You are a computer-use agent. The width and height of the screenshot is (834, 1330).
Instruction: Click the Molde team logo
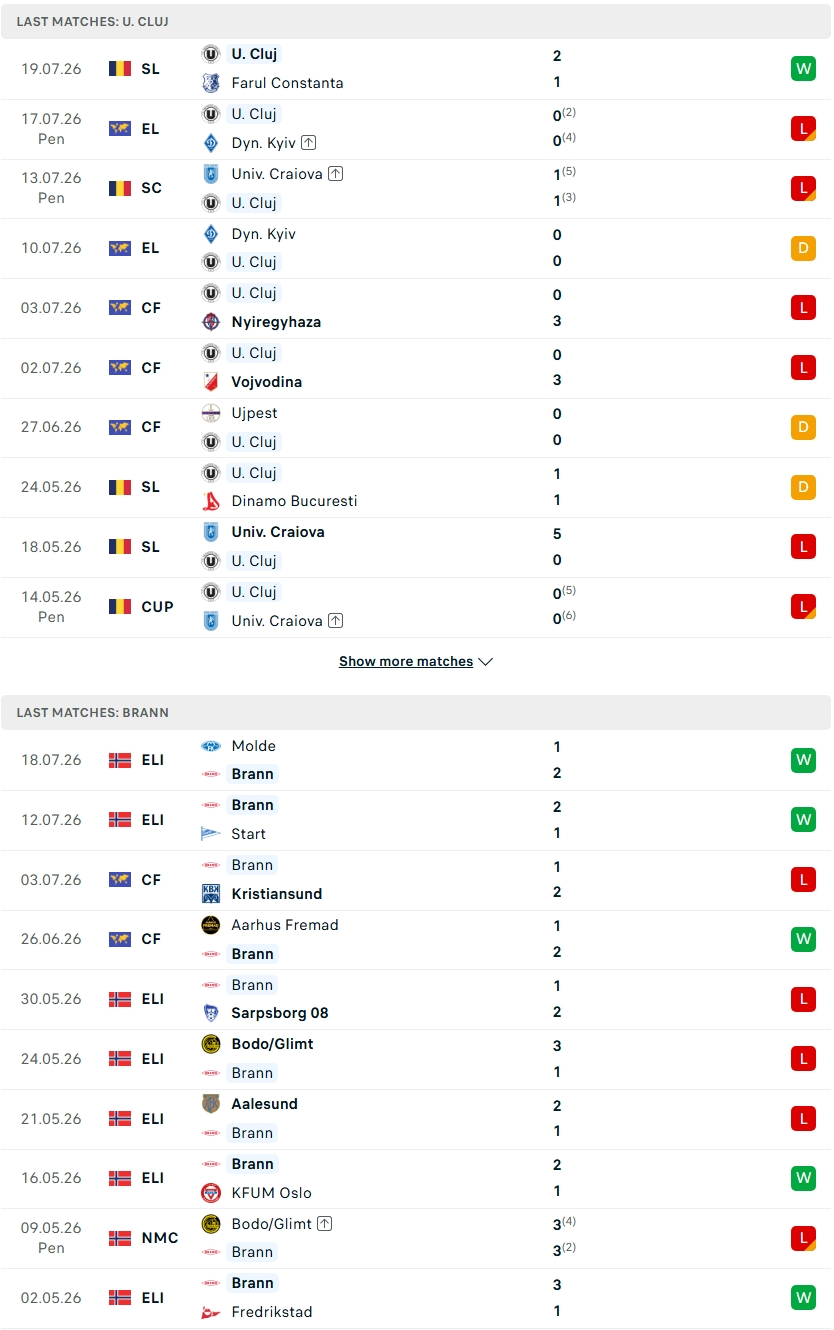click(211, 746)
